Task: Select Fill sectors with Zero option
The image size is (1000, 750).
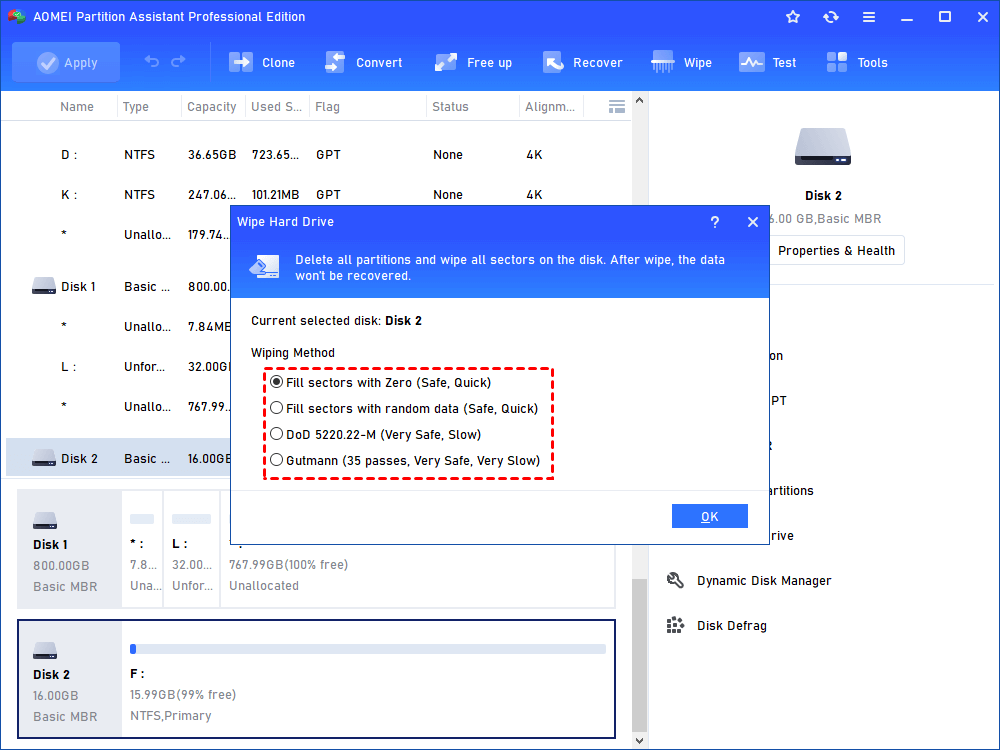Action: pyautogui.click(x=381, y=383)
